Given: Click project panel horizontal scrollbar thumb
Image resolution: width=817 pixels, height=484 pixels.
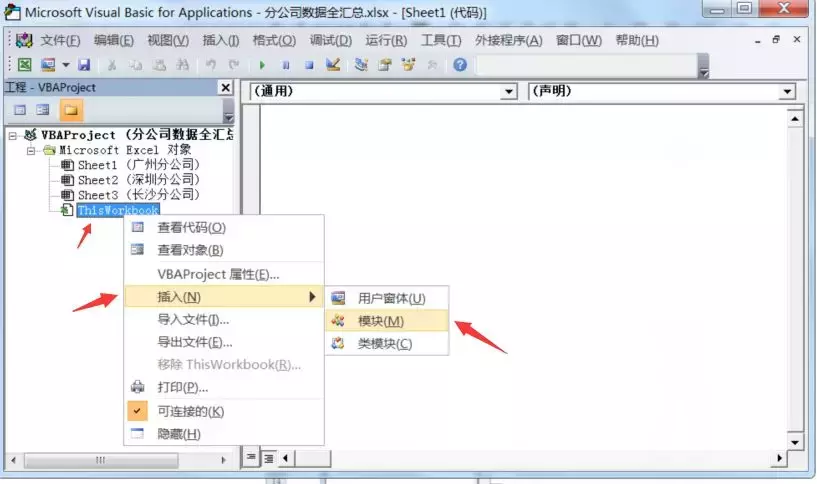Looking at the screenshot, I should 101,460.
